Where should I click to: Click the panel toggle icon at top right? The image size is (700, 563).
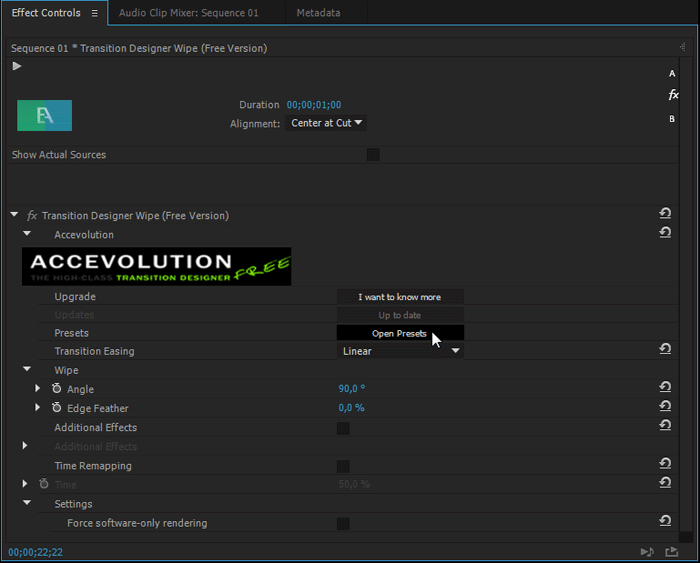[x=683, y=47]
